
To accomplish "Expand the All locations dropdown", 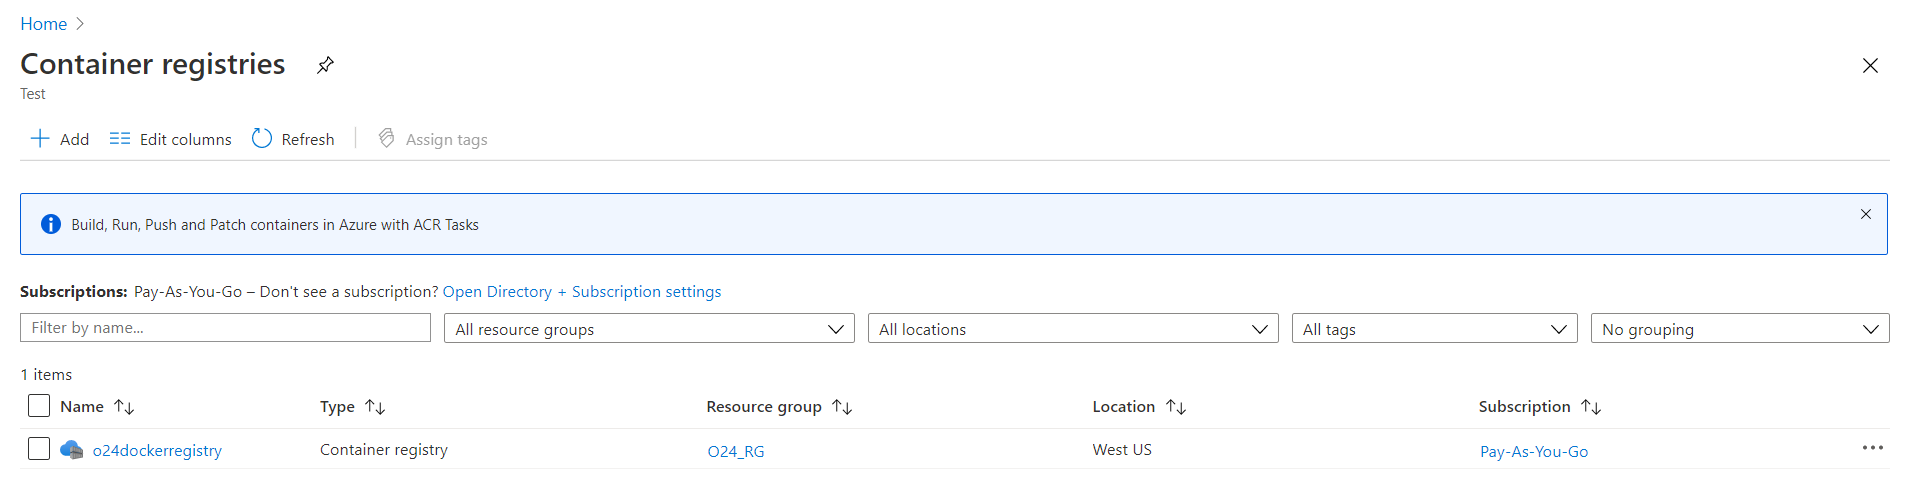I will tap(1072, 329).
